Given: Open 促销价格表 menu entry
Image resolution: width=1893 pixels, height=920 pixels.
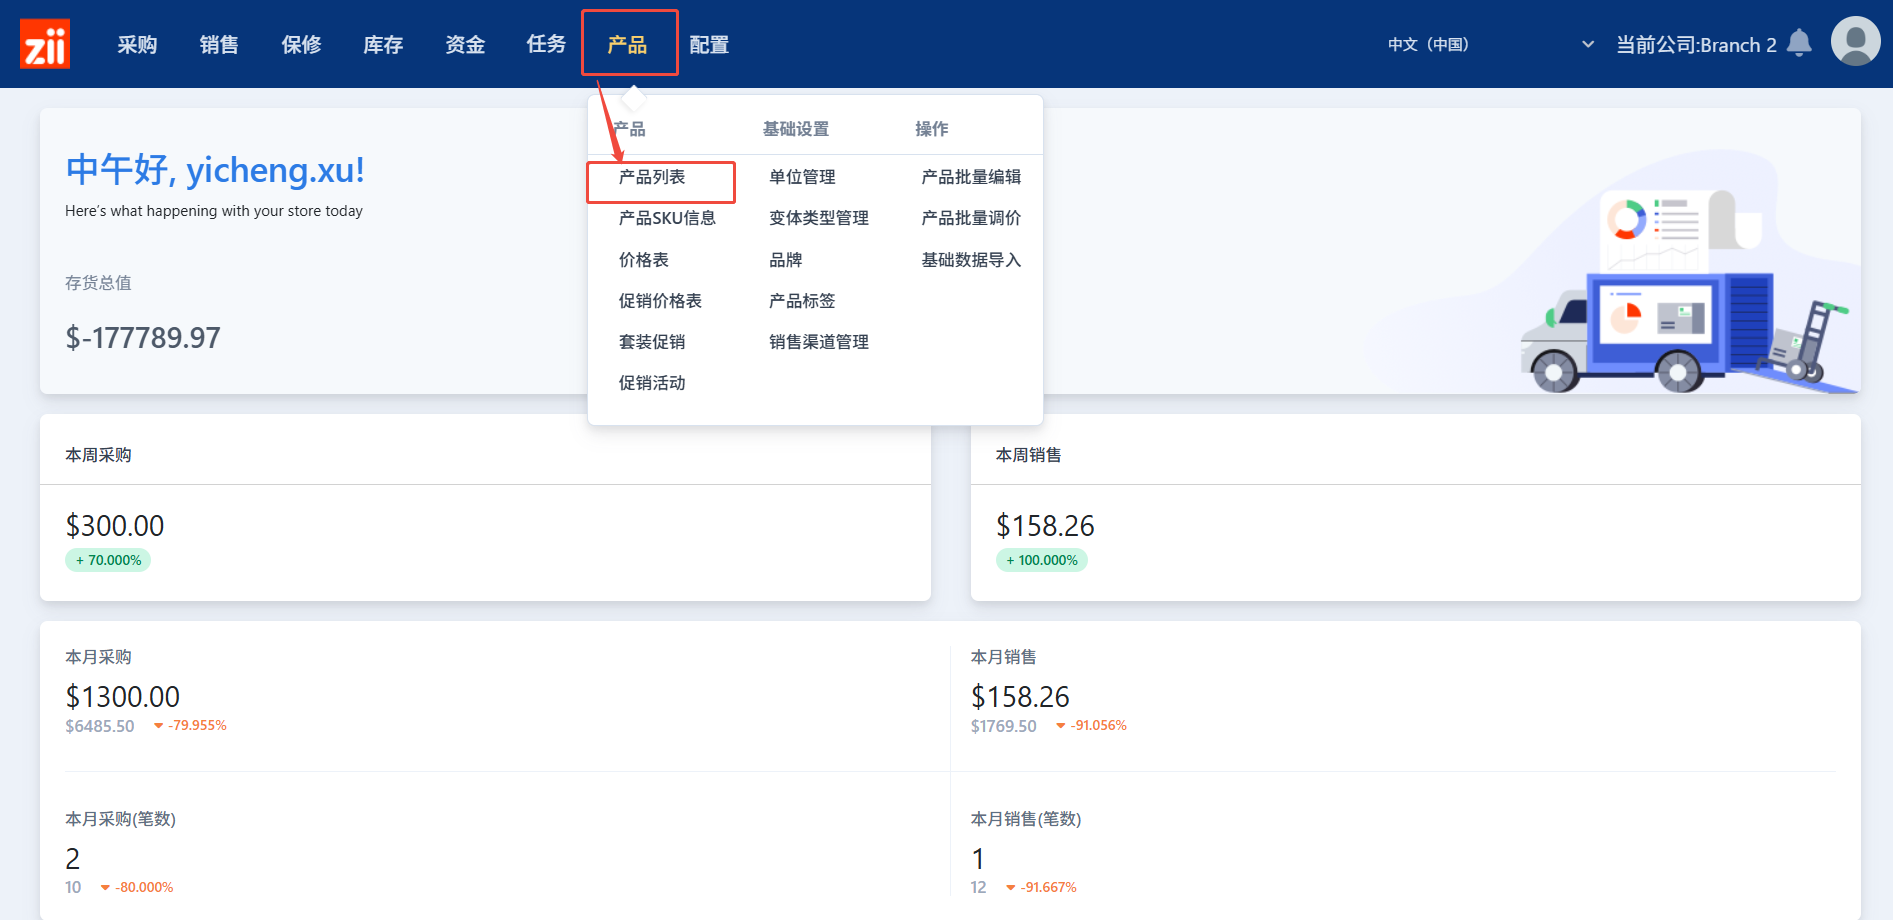Looking at the screenshot, I should pyautogui.click(x=660, y=301).
